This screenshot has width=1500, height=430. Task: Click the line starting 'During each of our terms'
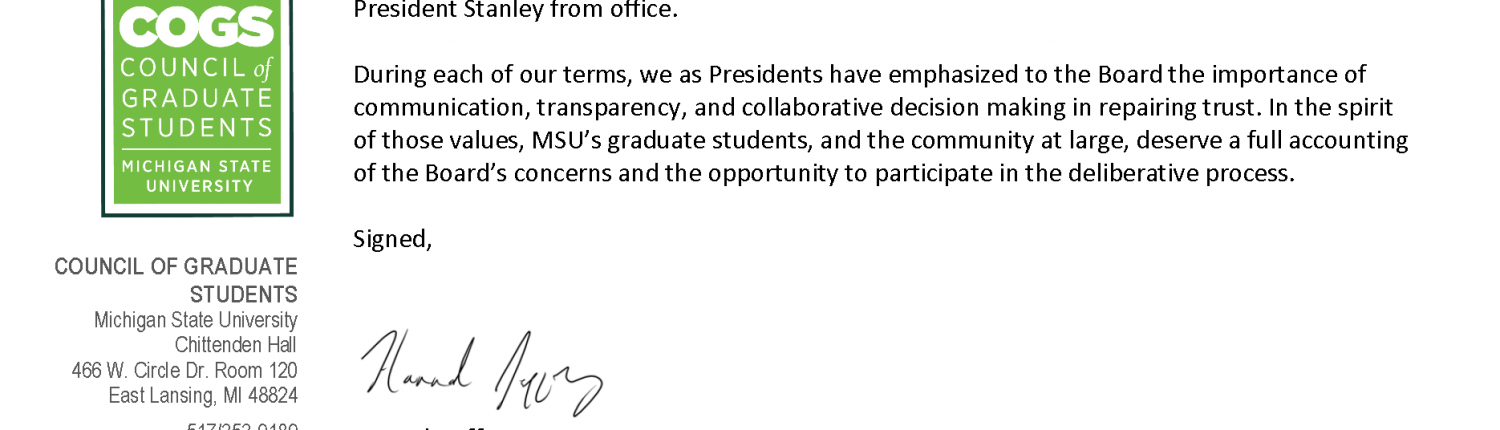tap(860, 75)
